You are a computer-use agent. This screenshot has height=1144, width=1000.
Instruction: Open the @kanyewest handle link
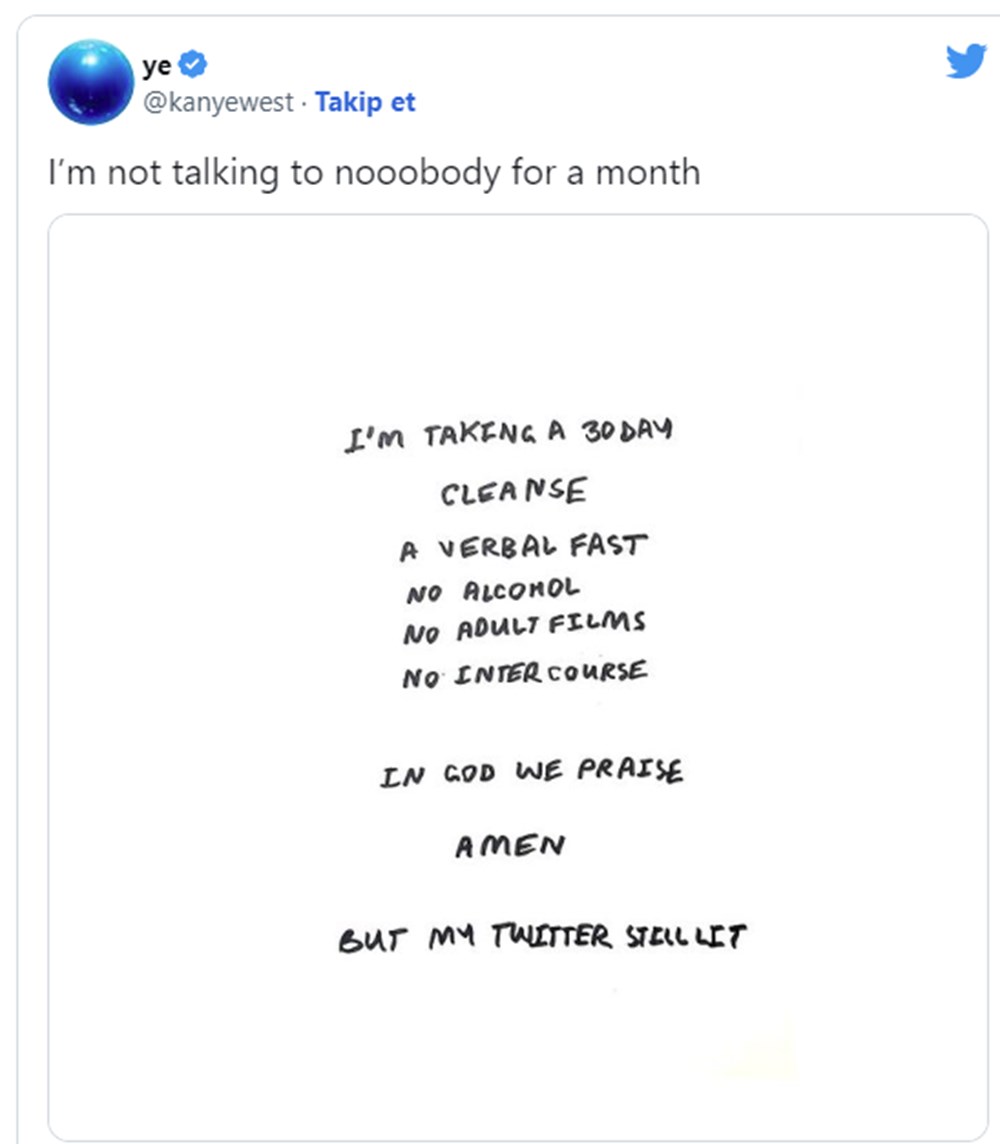220,102
